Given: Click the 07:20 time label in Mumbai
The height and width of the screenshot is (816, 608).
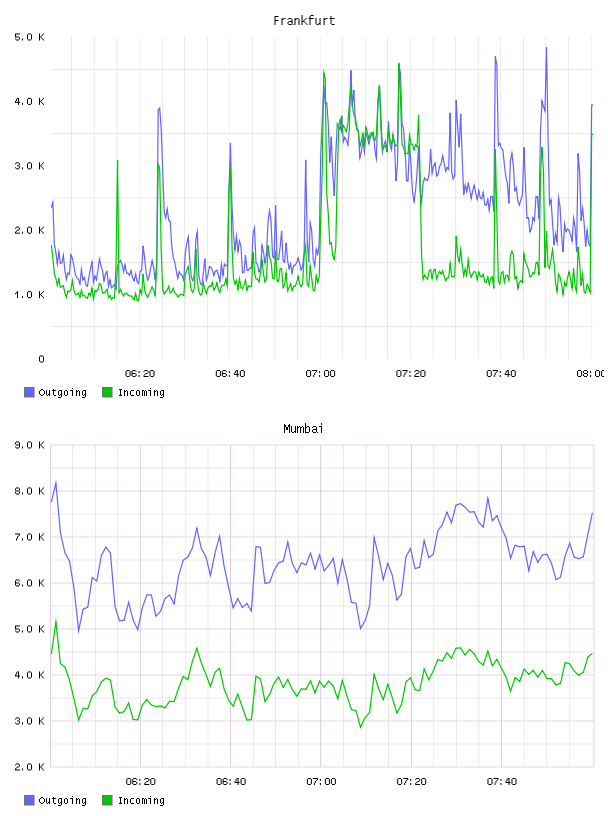Looking at the screenshot, I should (x=411, y=782).
